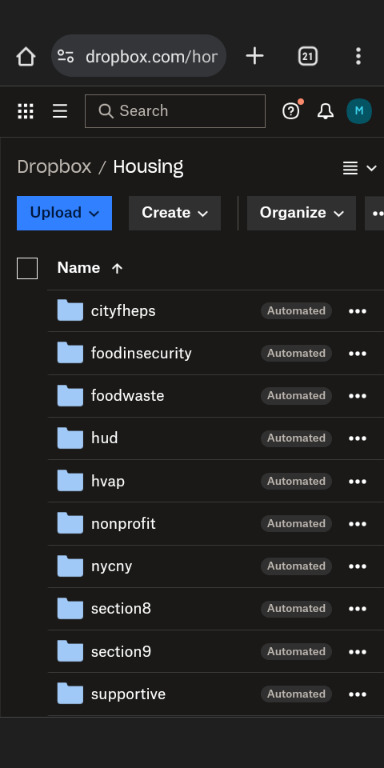The height and width of the screenshot is (768, 384).
Task: Open more options for supportive
Action: point(358,695)
